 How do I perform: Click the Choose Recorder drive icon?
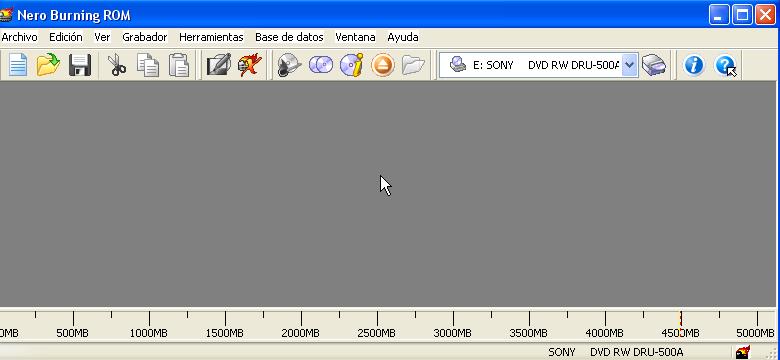pyautogui.click(x=654, y=65)
